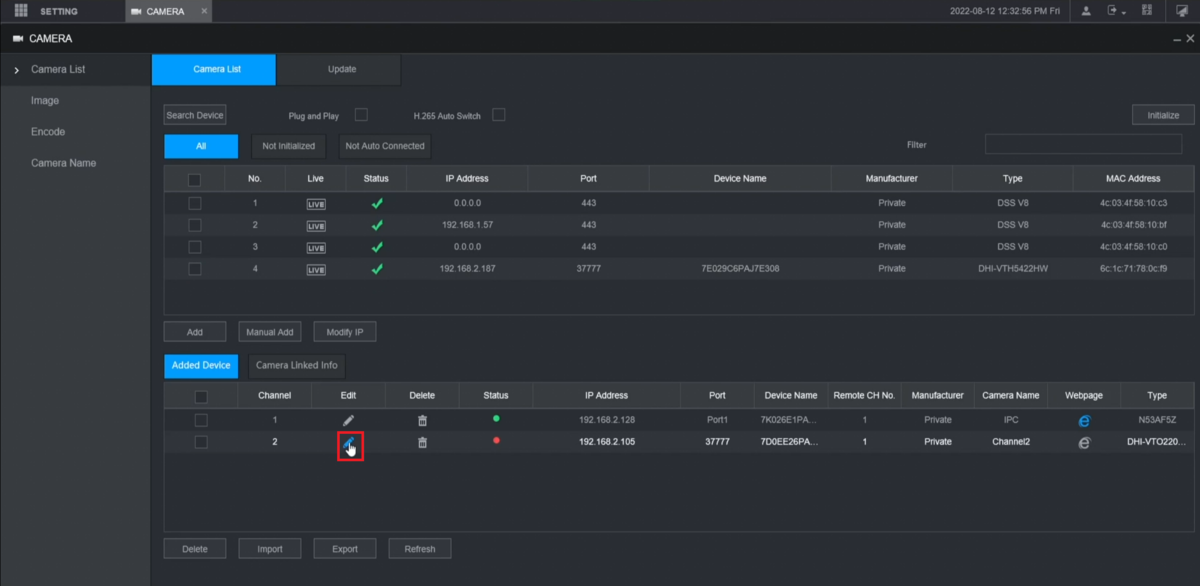Switch to the Update tab

click(341, 69)
